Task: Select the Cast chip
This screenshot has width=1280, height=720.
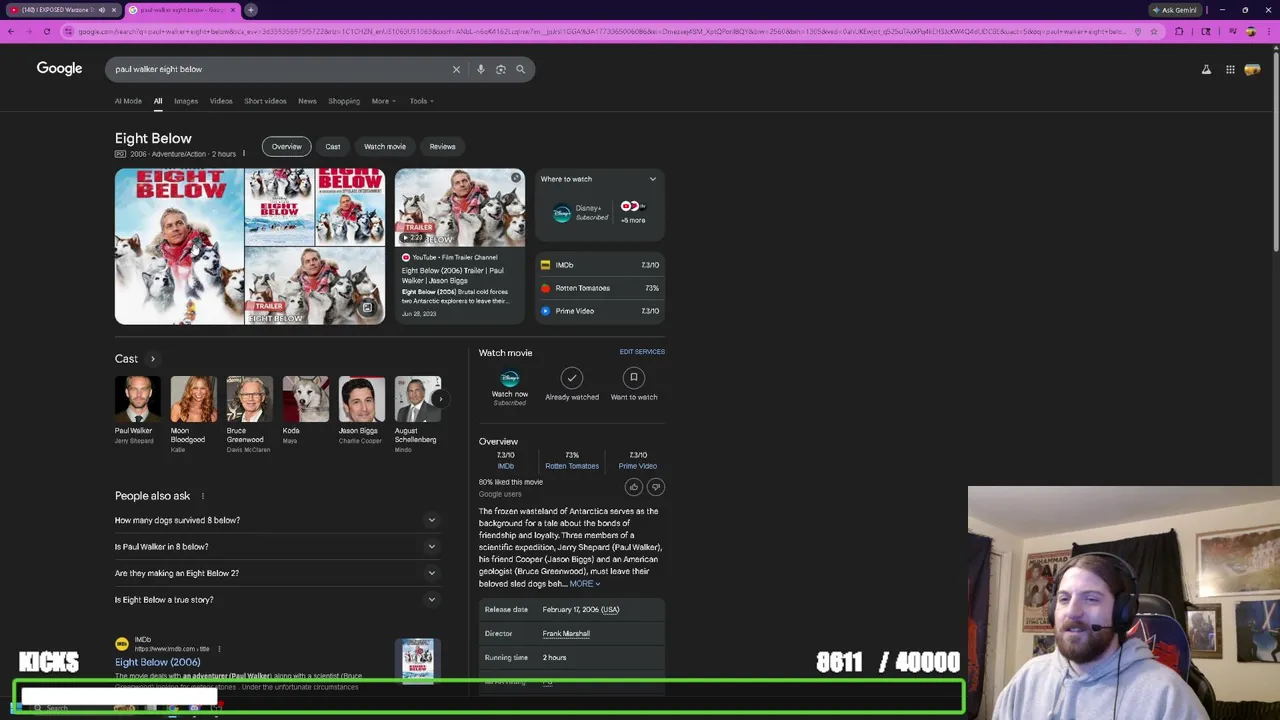Action: 333,147
